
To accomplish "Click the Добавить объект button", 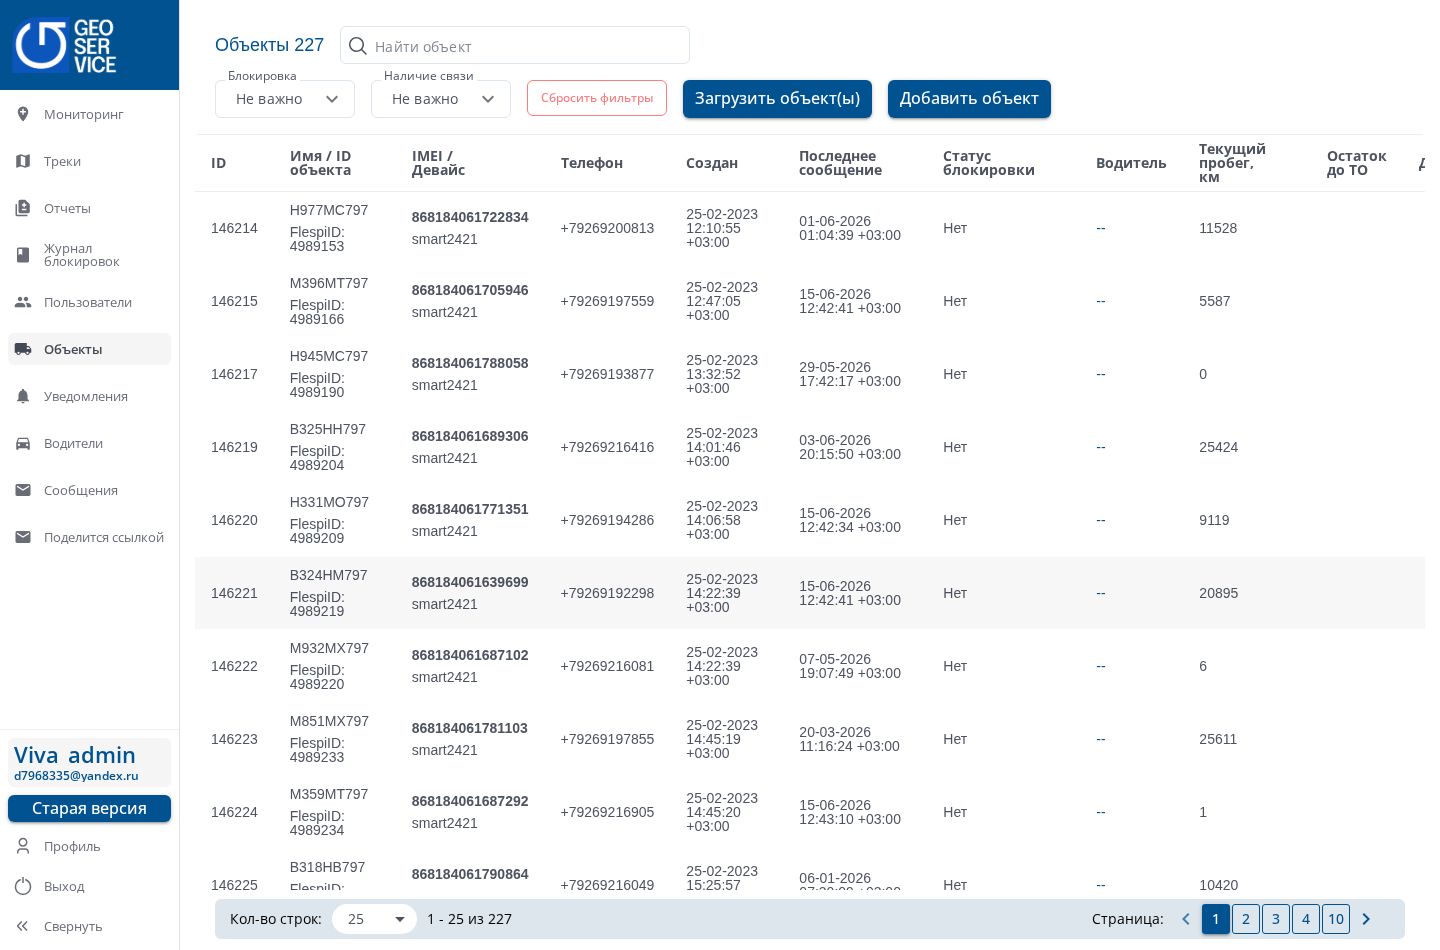I will click(969, 99).
